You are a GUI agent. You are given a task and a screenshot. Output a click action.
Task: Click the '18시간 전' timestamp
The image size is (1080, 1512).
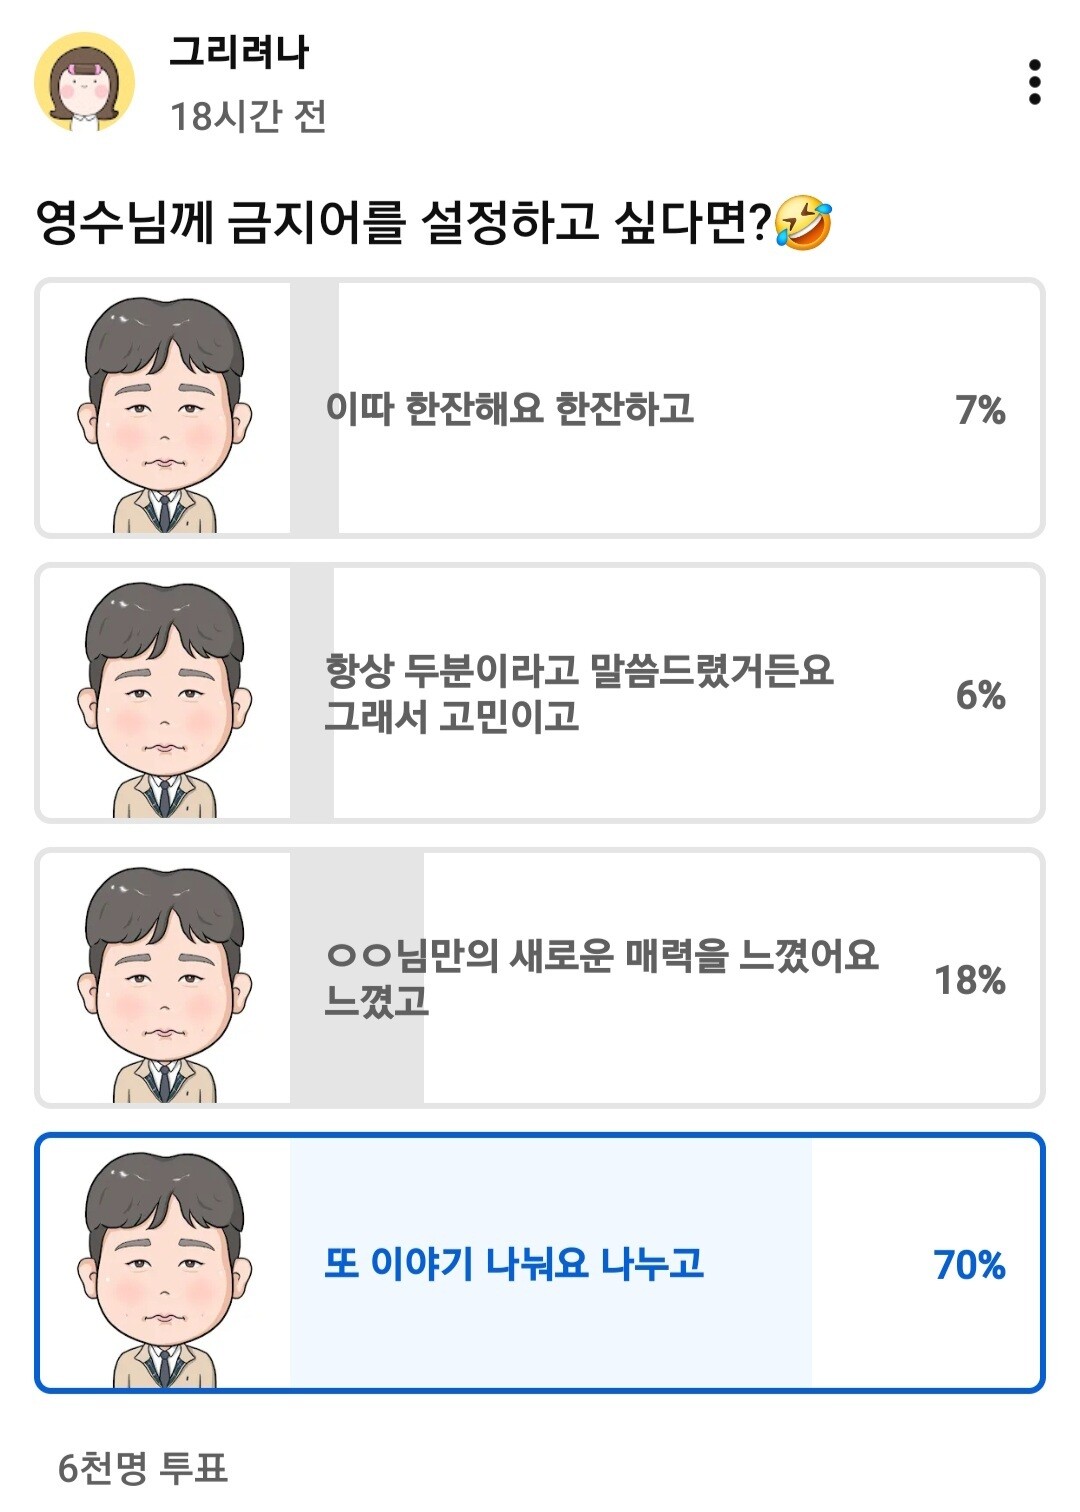coord(248,117)
